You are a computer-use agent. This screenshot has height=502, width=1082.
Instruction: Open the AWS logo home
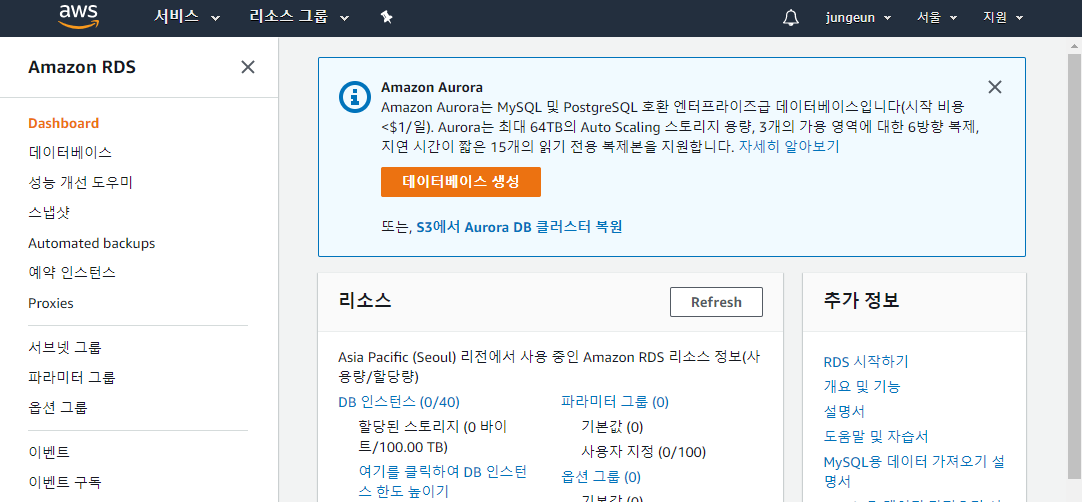point(78,17)
